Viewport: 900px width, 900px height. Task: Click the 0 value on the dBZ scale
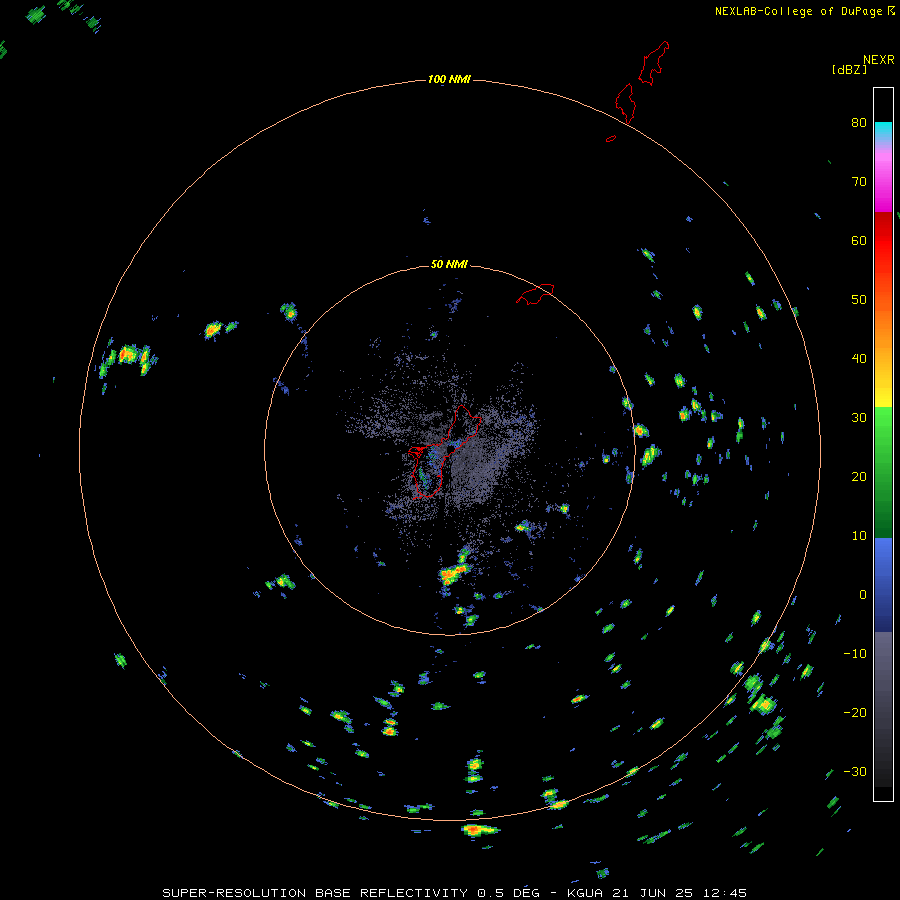[863, 595]
